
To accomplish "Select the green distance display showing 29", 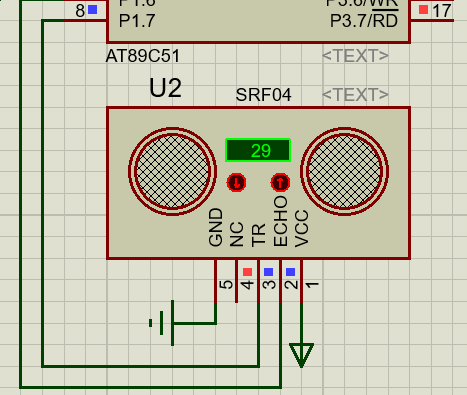I will point(258,150).
